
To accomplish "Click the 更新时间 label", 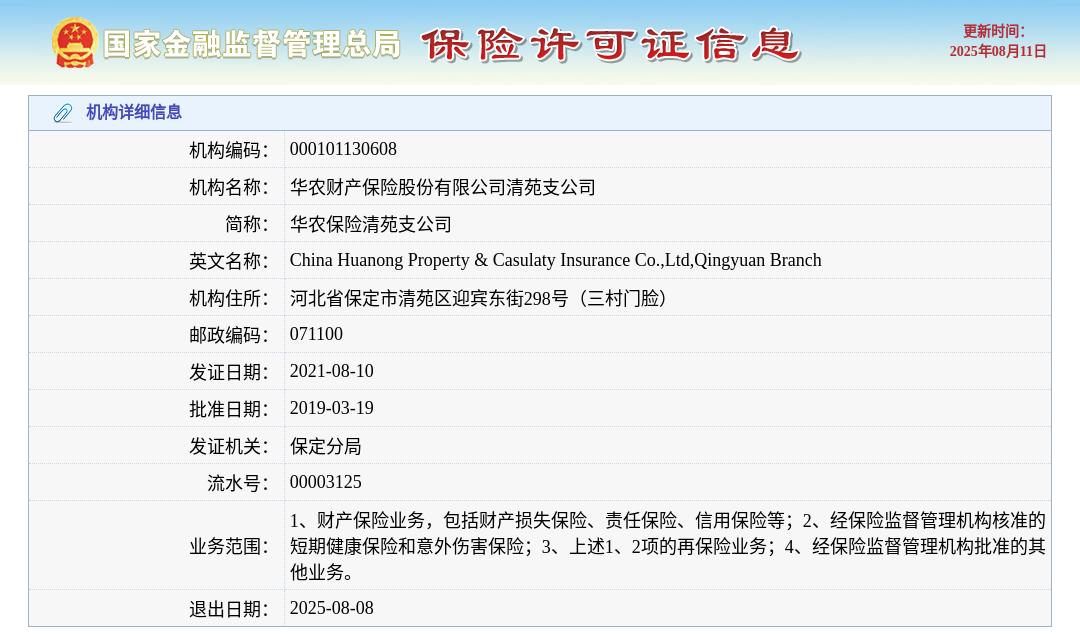I will click(993, 32).
